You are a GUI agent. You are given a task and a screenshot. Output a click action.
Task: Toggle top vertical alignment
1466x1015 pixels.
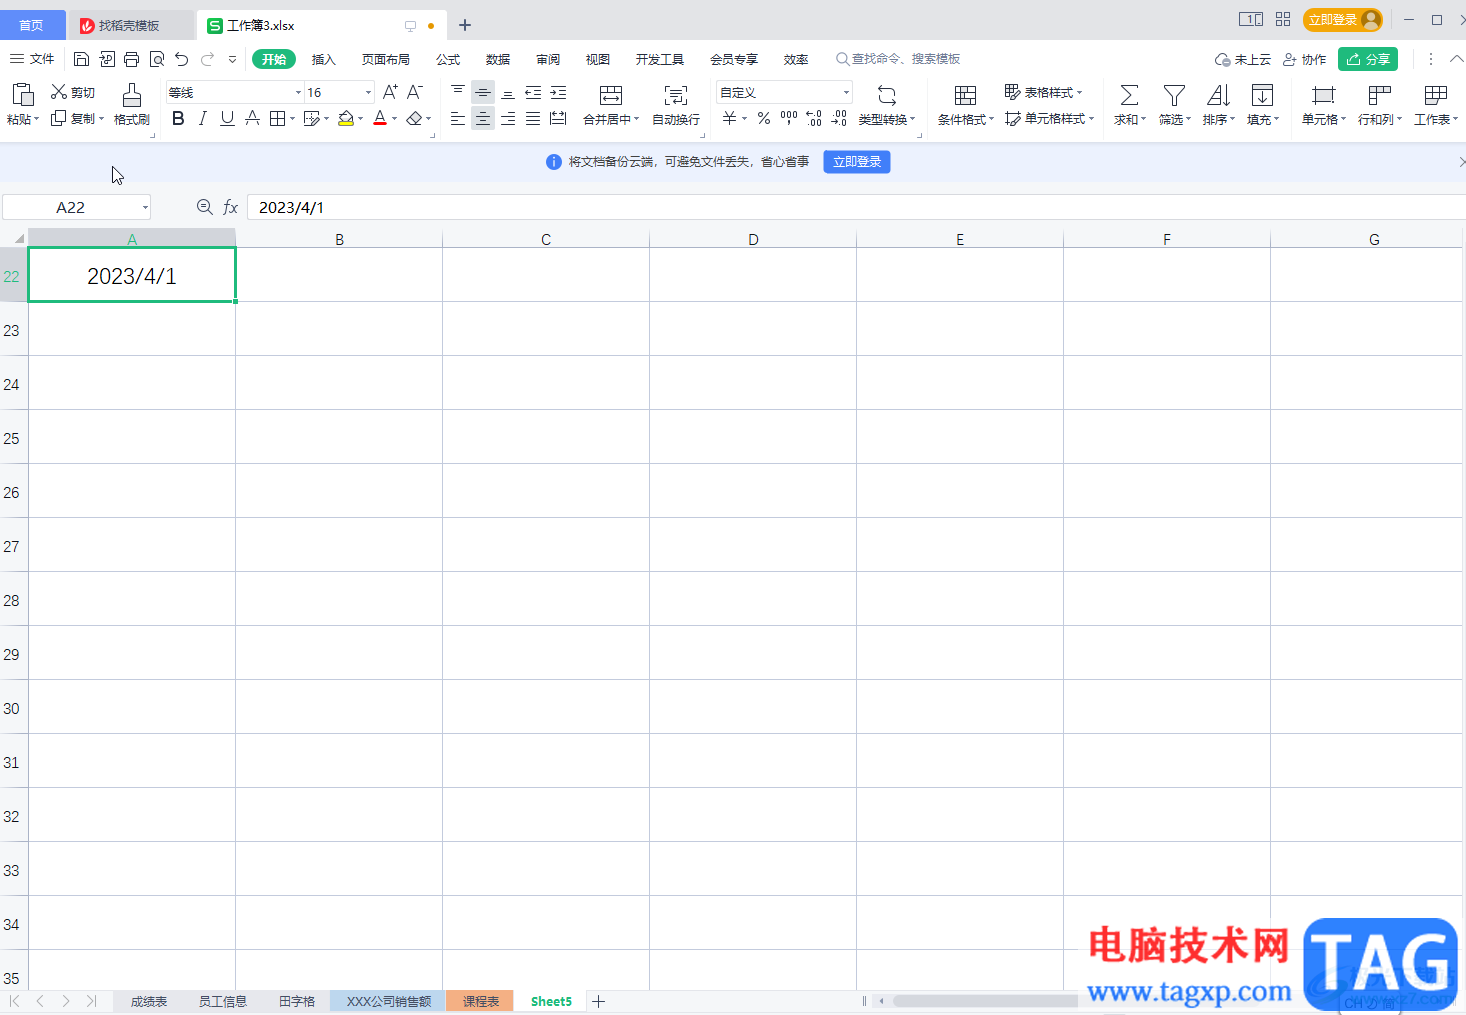pyautogui.click(x=458, y=92)
